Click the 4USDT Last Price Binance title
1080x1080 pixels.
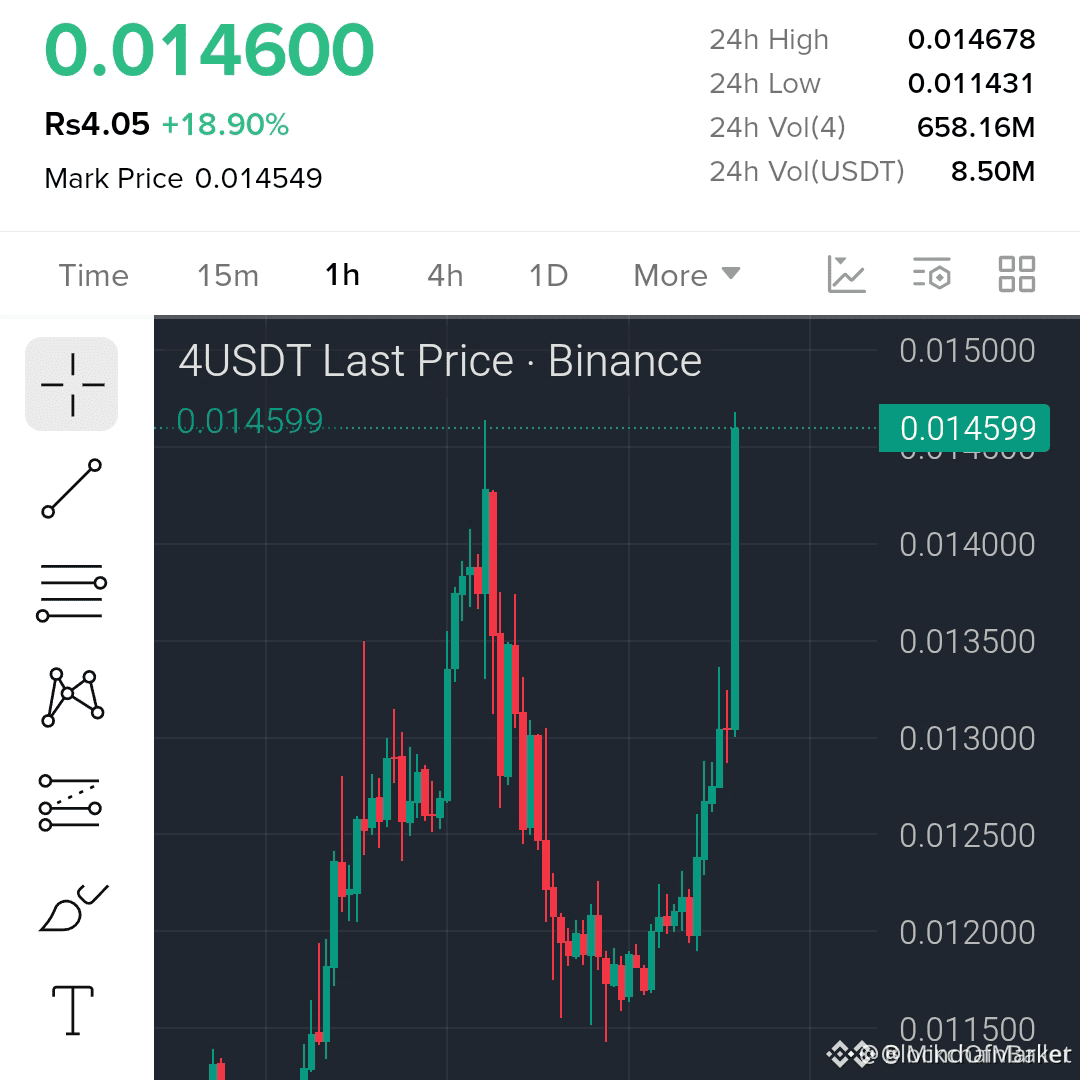point(440,361)
